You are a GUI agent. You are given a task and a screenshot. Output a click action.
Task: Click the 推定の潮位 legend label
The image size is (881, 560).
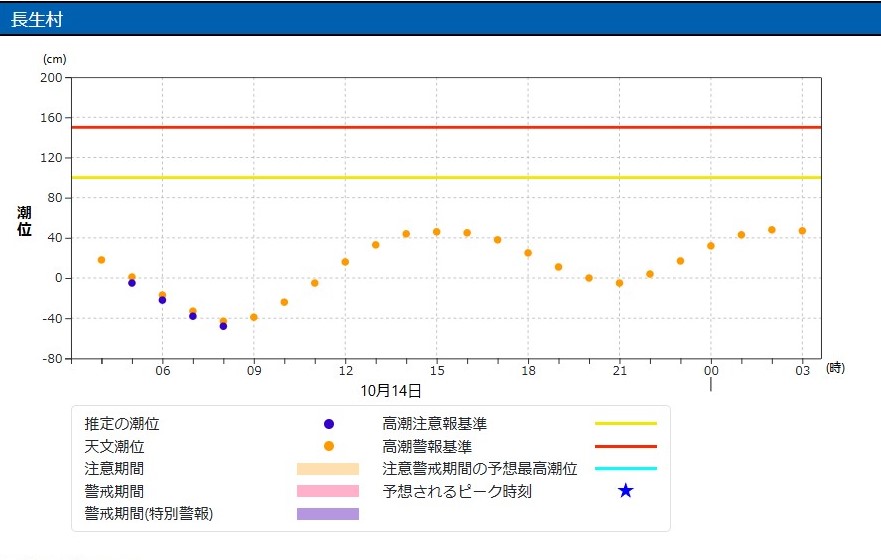tap(122, 424)
